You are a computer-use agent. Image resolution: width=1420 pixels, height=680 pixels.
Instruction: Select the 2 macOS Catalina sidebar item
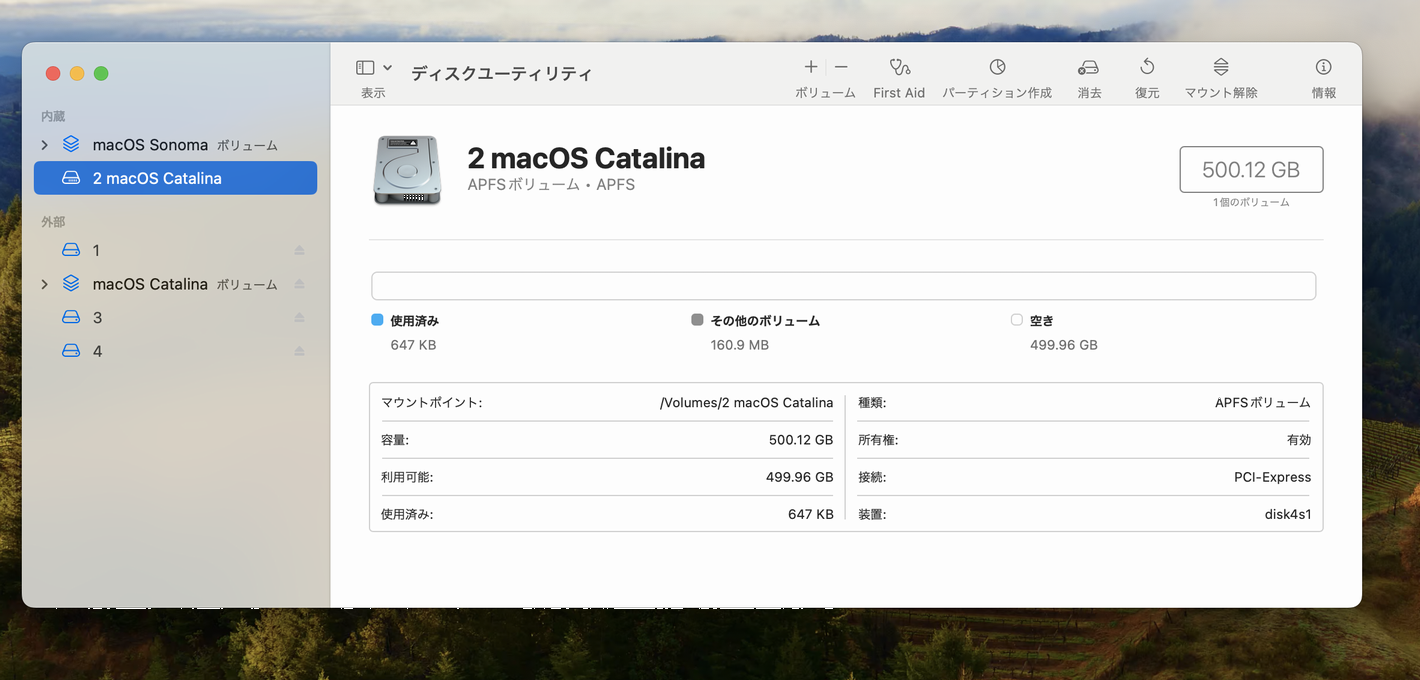175,178
